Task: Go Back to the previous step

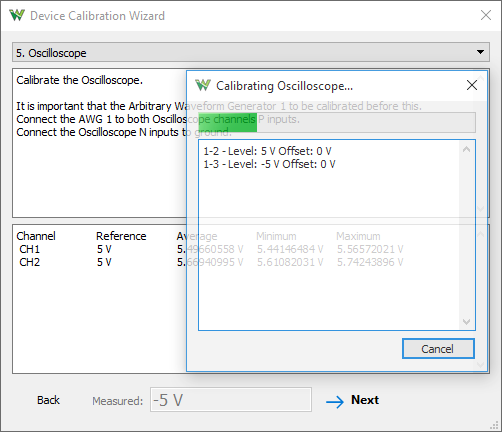Action: pyautogui.click(x=48, y=400)
